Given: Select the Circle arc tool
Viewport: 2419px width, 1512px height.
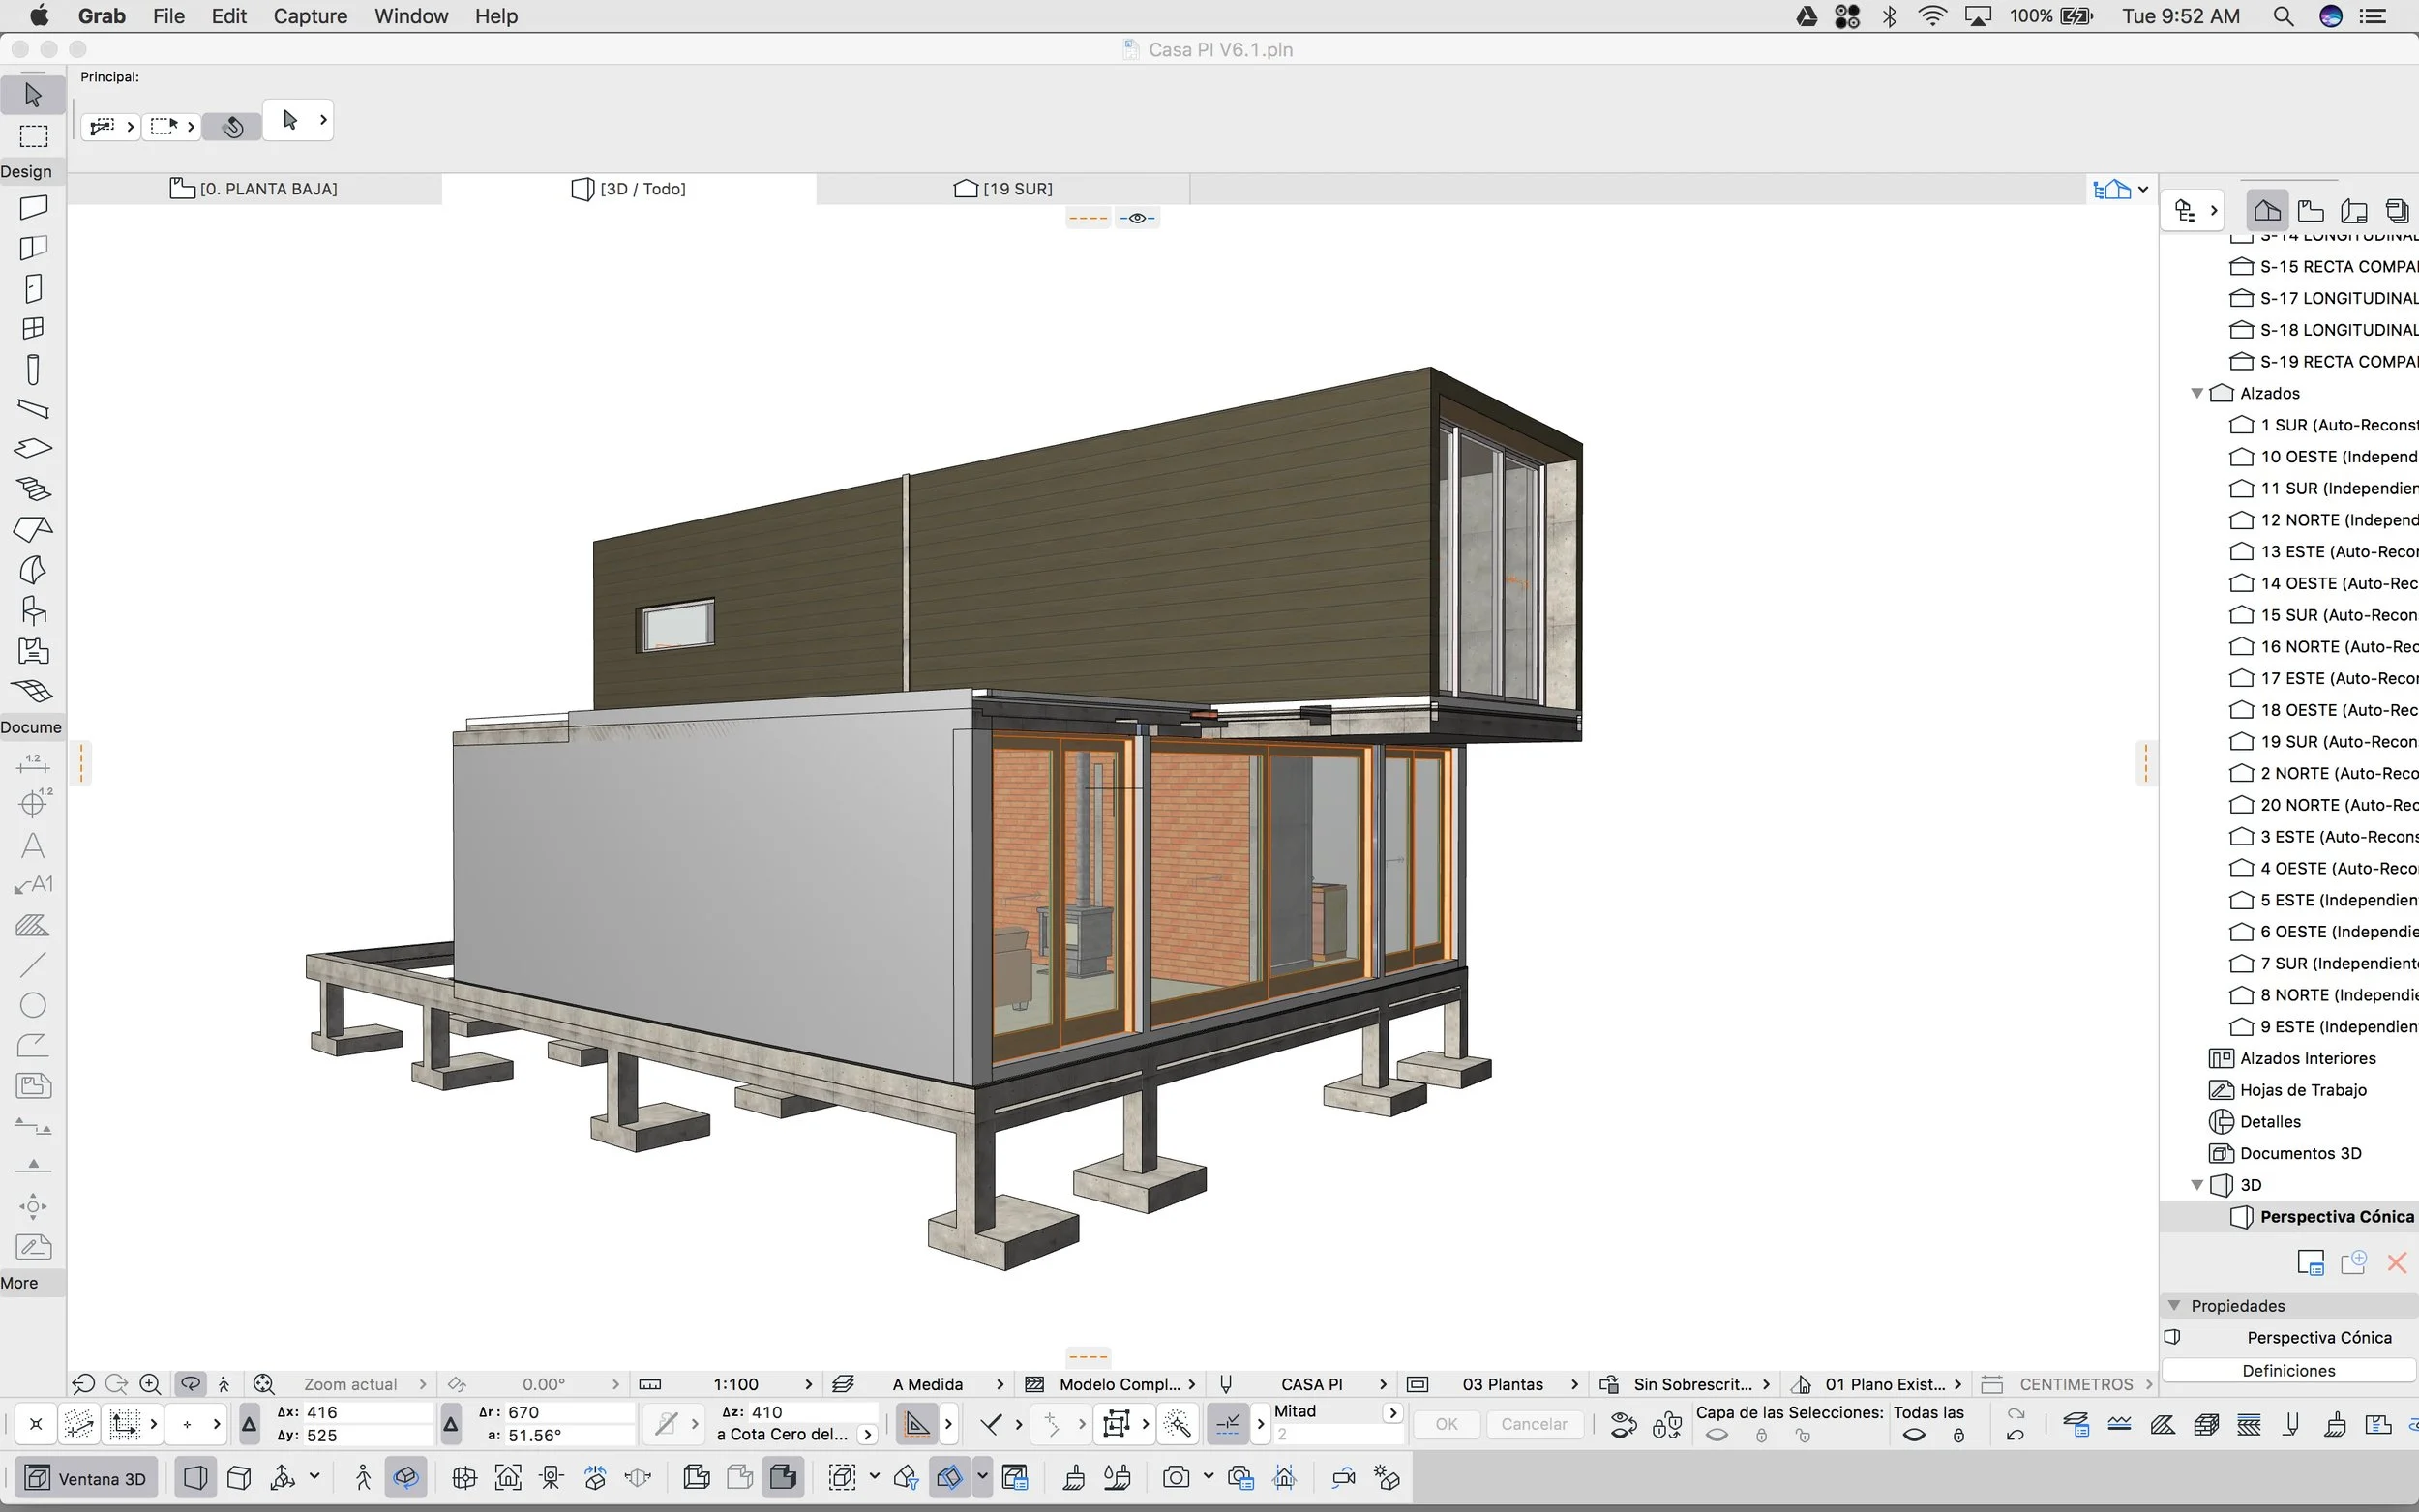Looking at the screenshot, I should [33, 1005].
